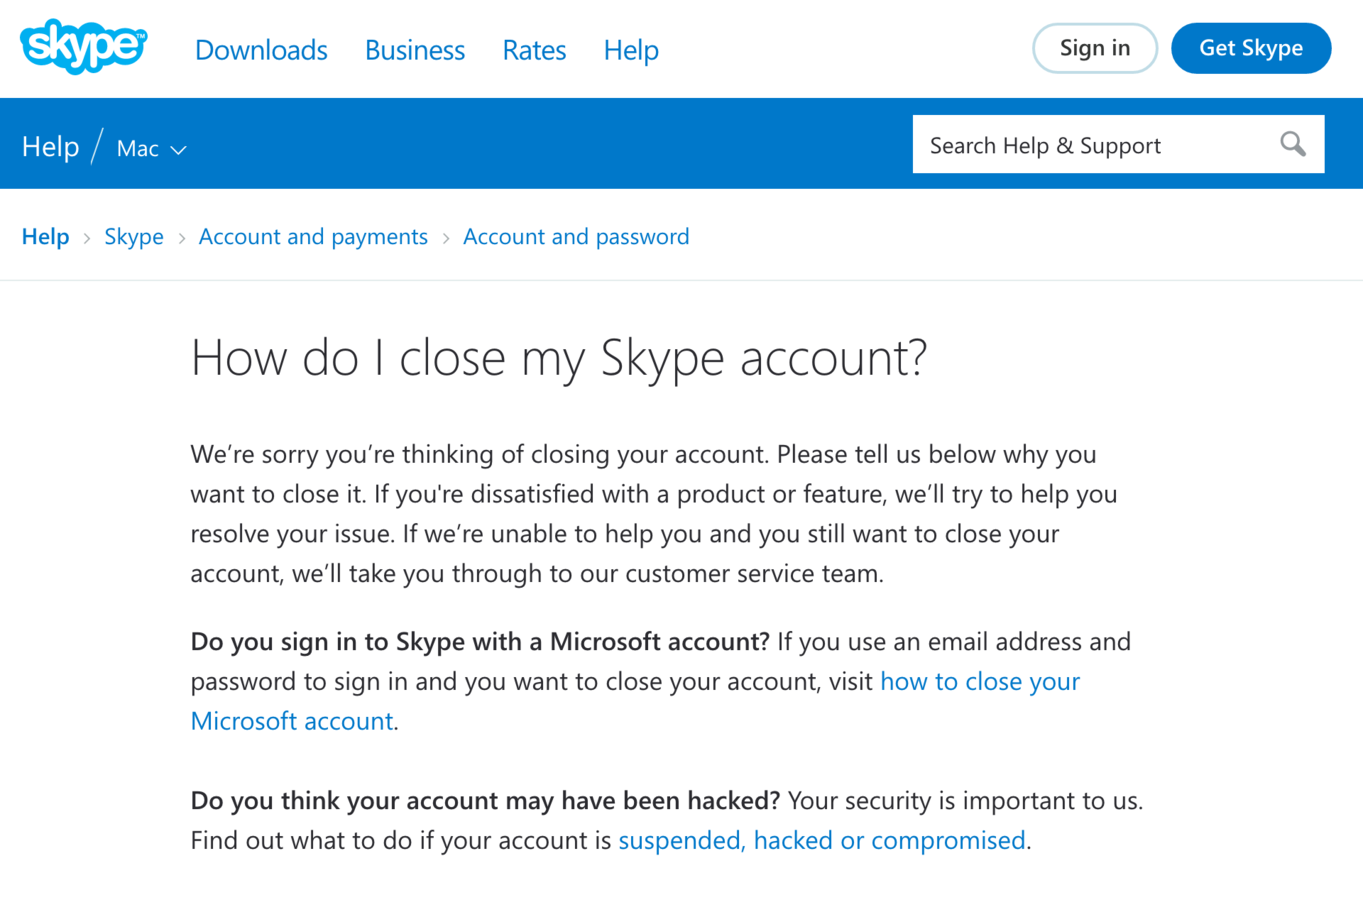Image resolution: width=1363 pixels, height=900 pixels.
Task: Click the Mac label in the help banner
Action: click(x=138, y=149)
